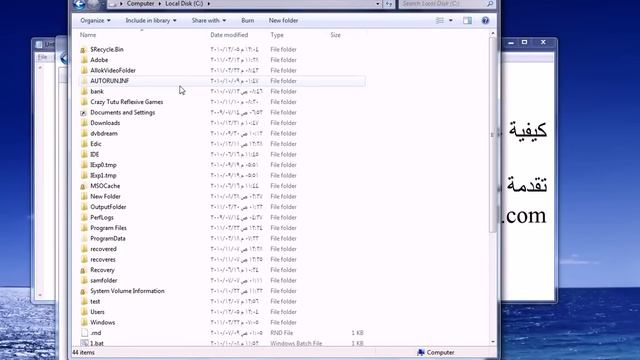Screen dimensions: 640x360
Task: Click Computer in the address breadcrumb
Action: point(140,4)
